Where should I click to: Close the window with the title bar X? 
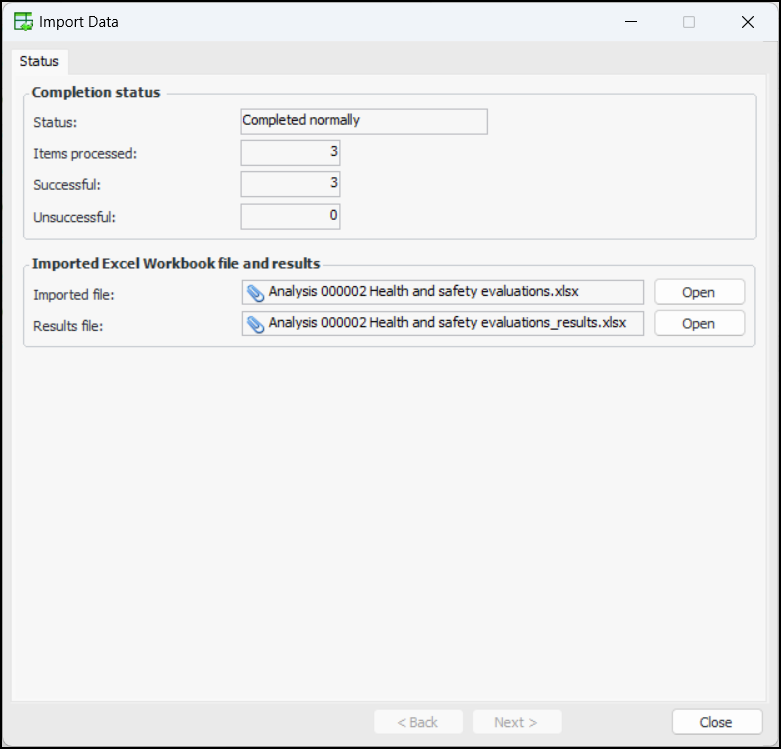pos(747,22)
